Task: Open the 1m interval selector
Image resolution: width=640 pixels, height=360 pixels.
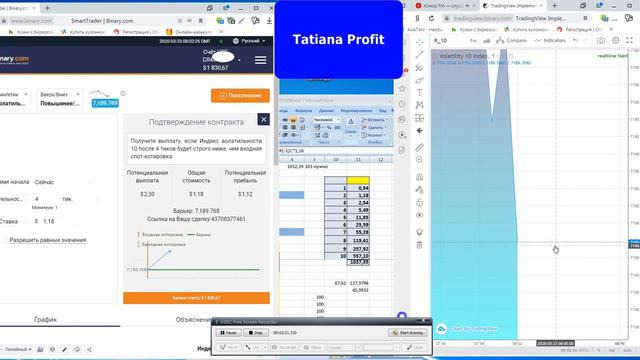Action: [x=473, y=40]
